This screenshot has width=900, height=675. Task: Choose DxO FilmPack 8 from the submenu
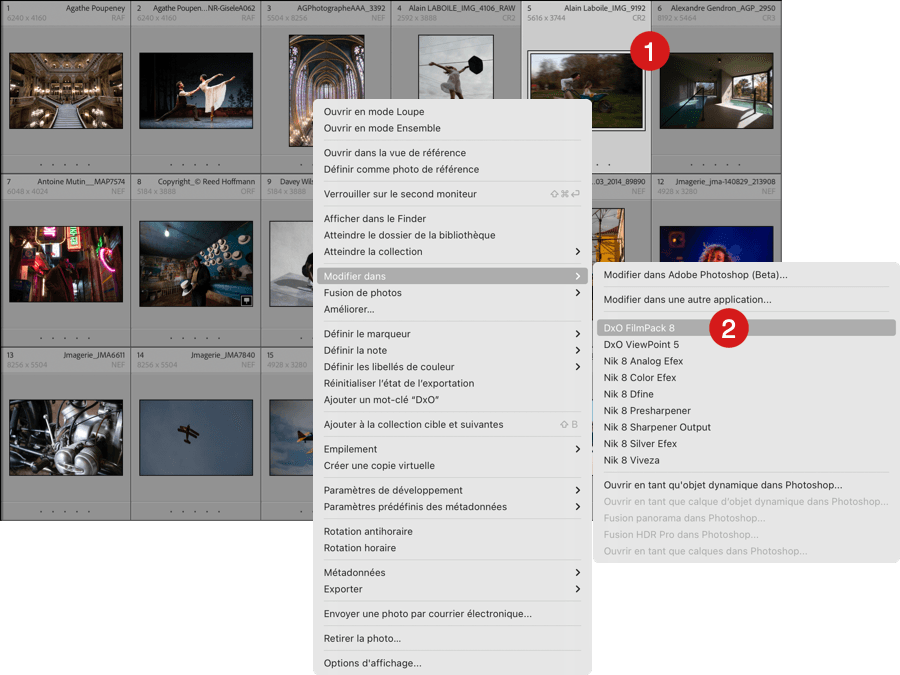pos(639,328)
